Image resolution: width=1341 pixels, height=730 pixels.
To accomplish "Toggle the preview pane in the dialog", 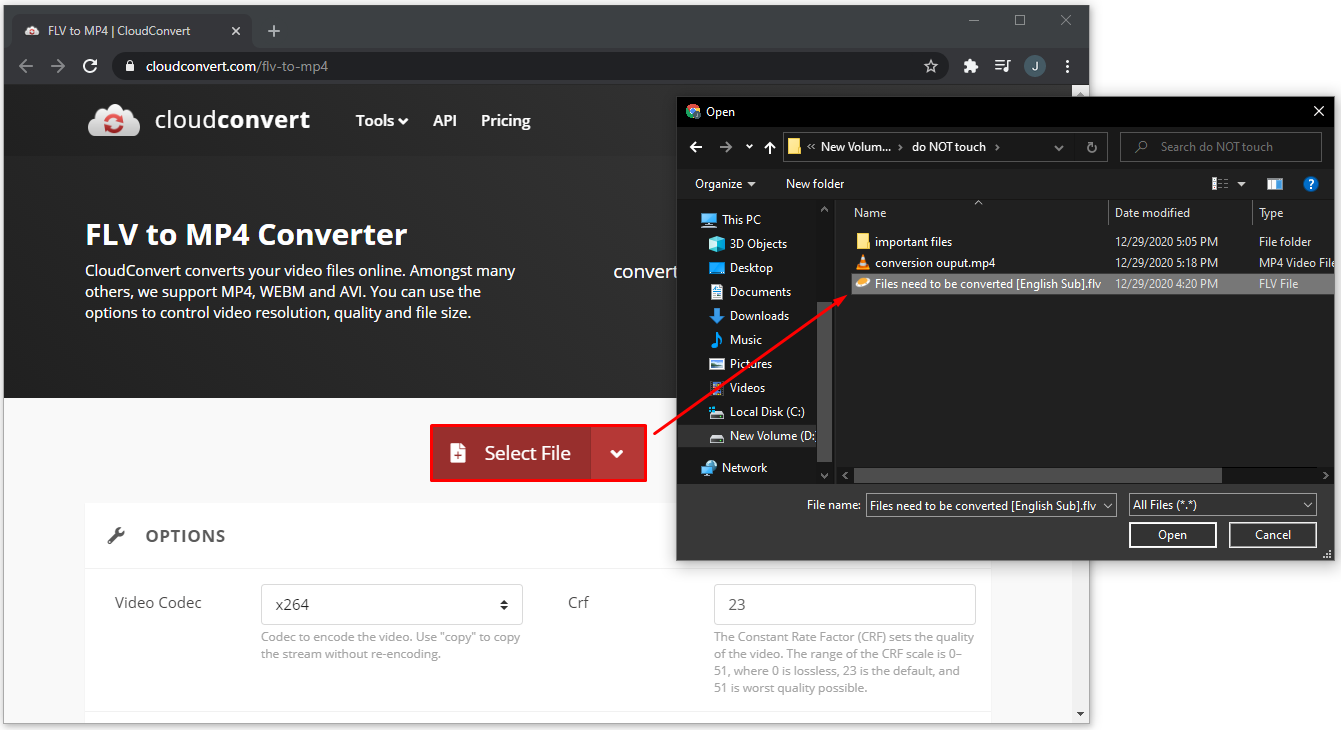I will point(1274,184).
